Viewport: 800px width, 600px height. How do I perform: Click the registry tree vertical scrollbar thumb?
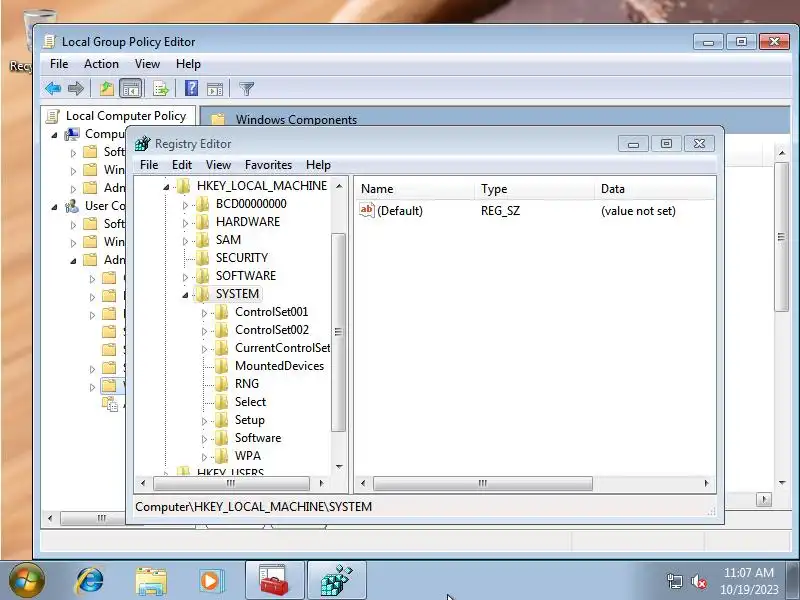pyautogui.click(x=338, y=332)
